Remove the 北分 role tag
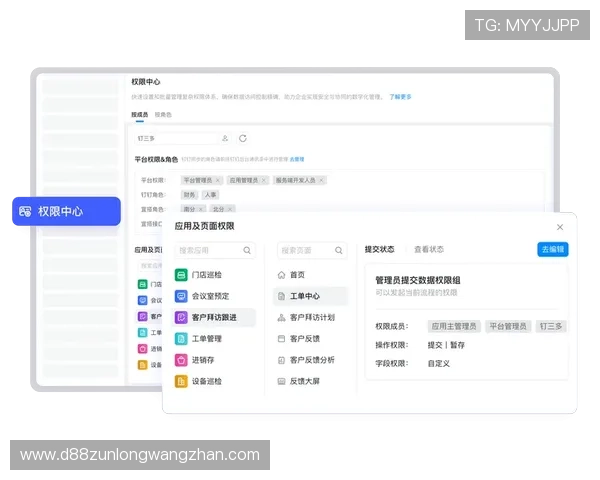 [230, 209]
